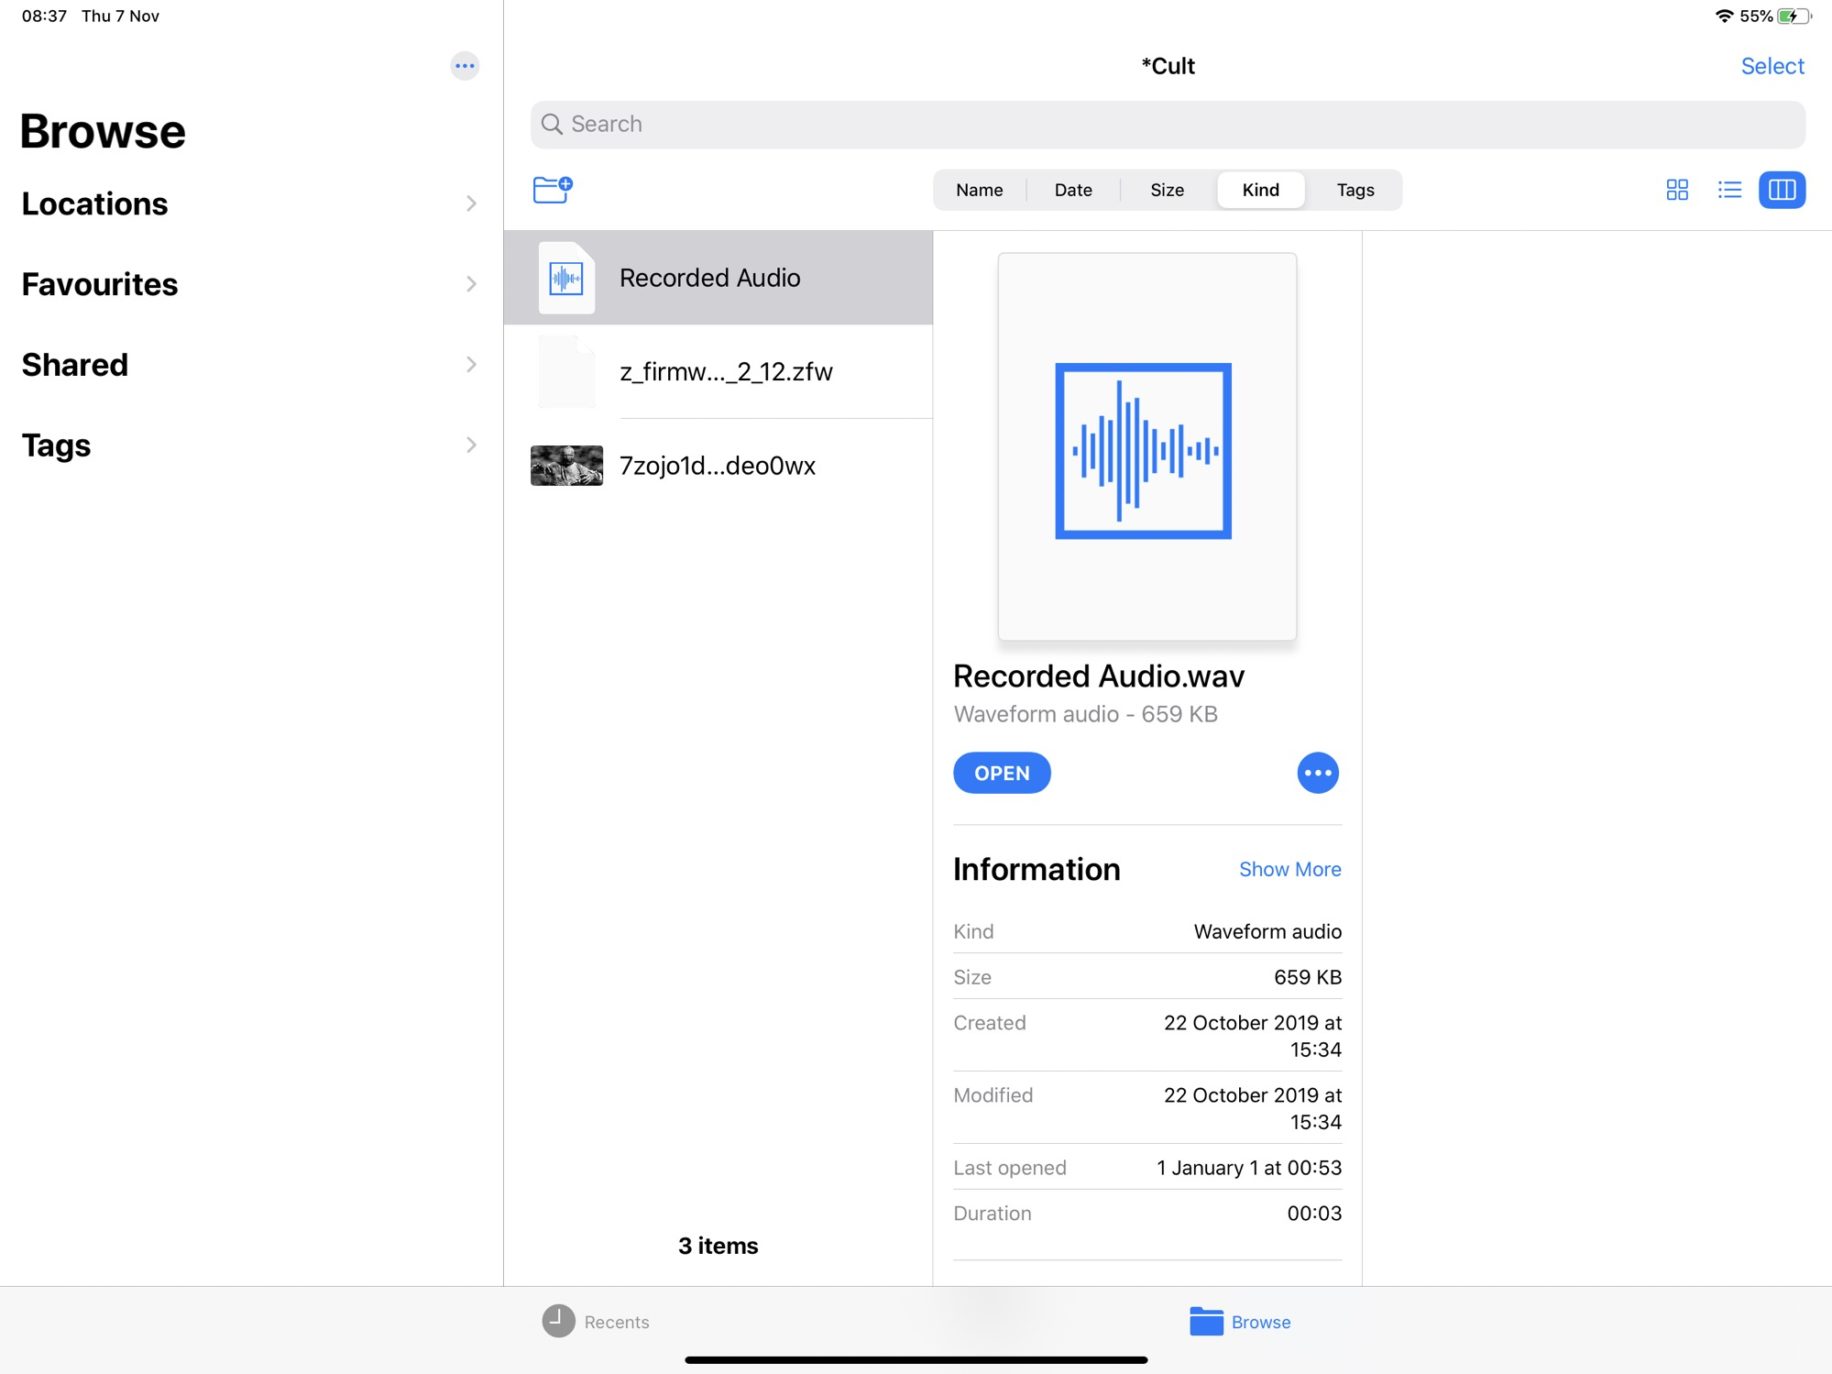Open the 7zojo1d image thumbnail
Image resolution: width=1832 pixels, height=1374 pixels.
[x=566, y=466]
